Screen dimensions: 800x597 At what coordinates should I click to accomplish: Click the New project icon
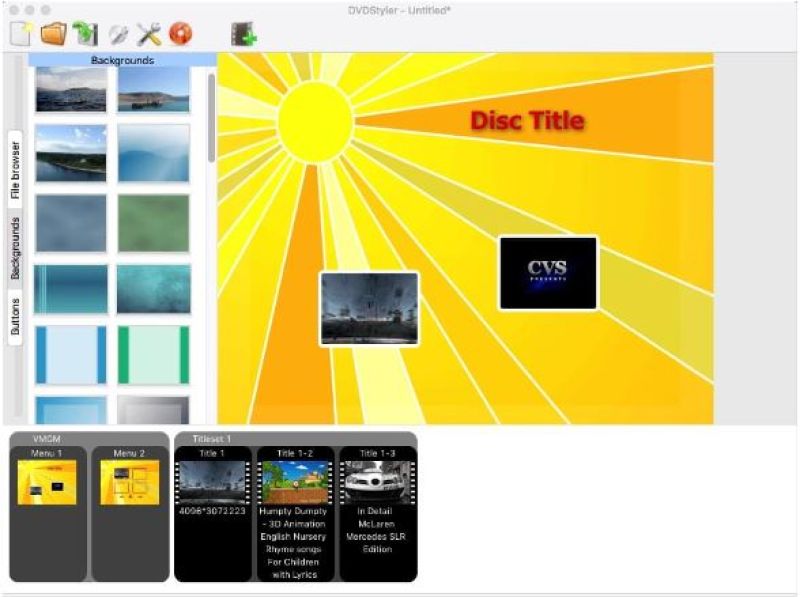pyautogui.click(x=21, y=34)
